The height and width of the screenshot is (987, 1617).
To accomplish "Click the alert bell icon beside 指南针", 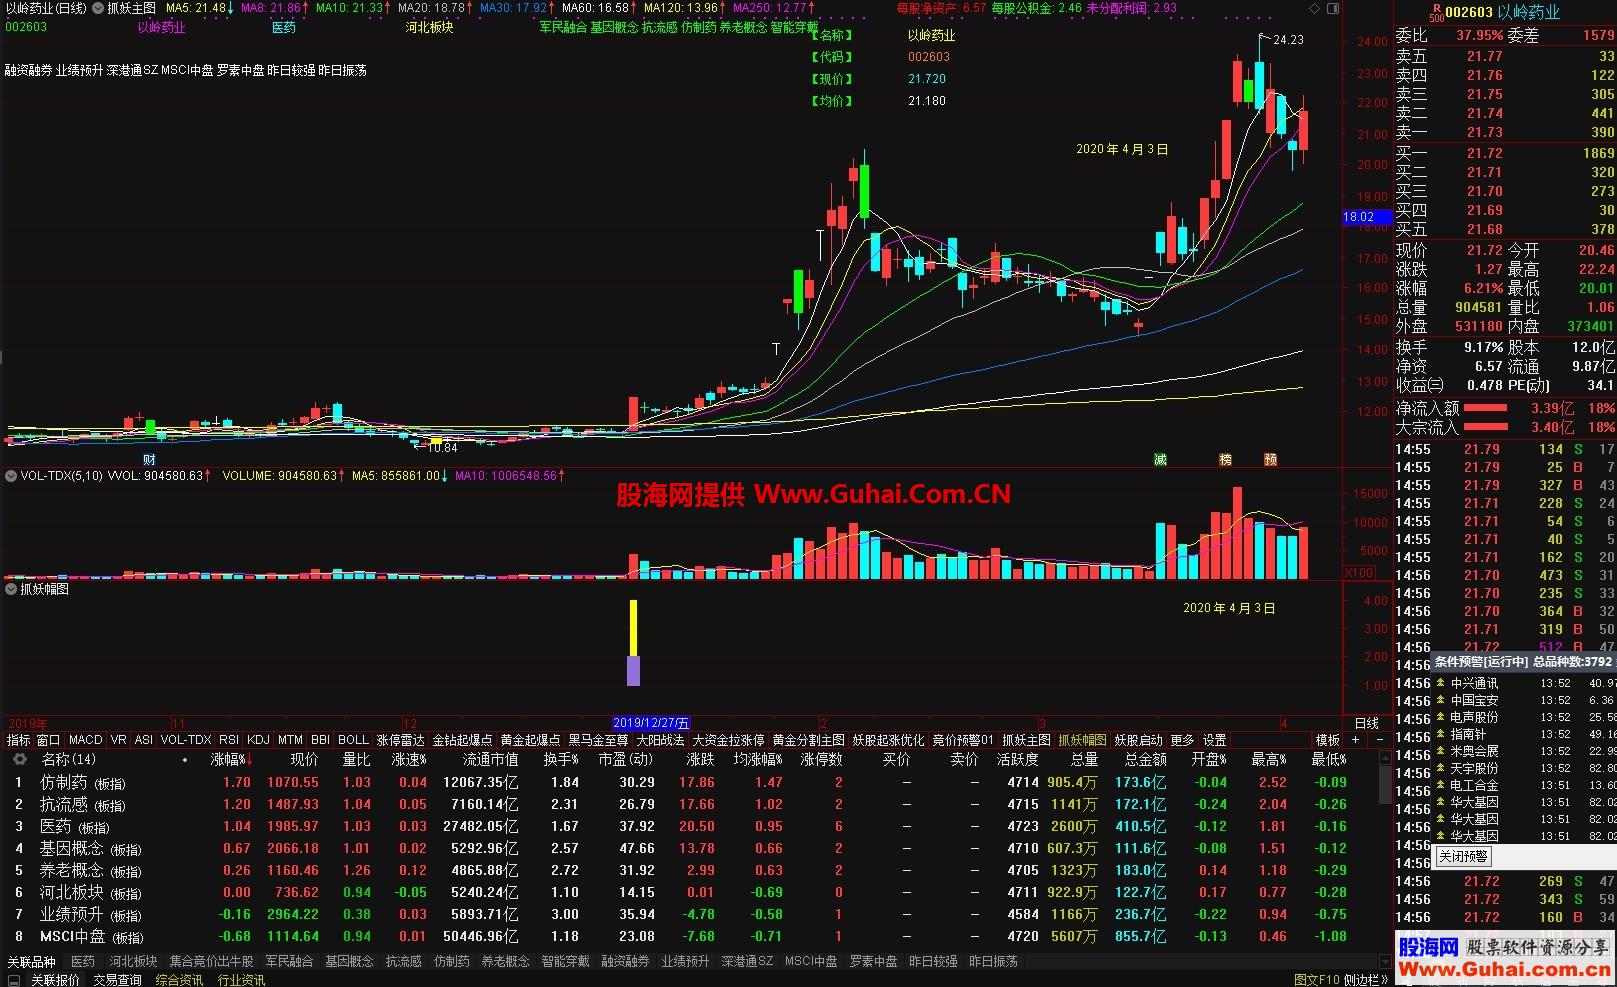I will click(1440, 735).
